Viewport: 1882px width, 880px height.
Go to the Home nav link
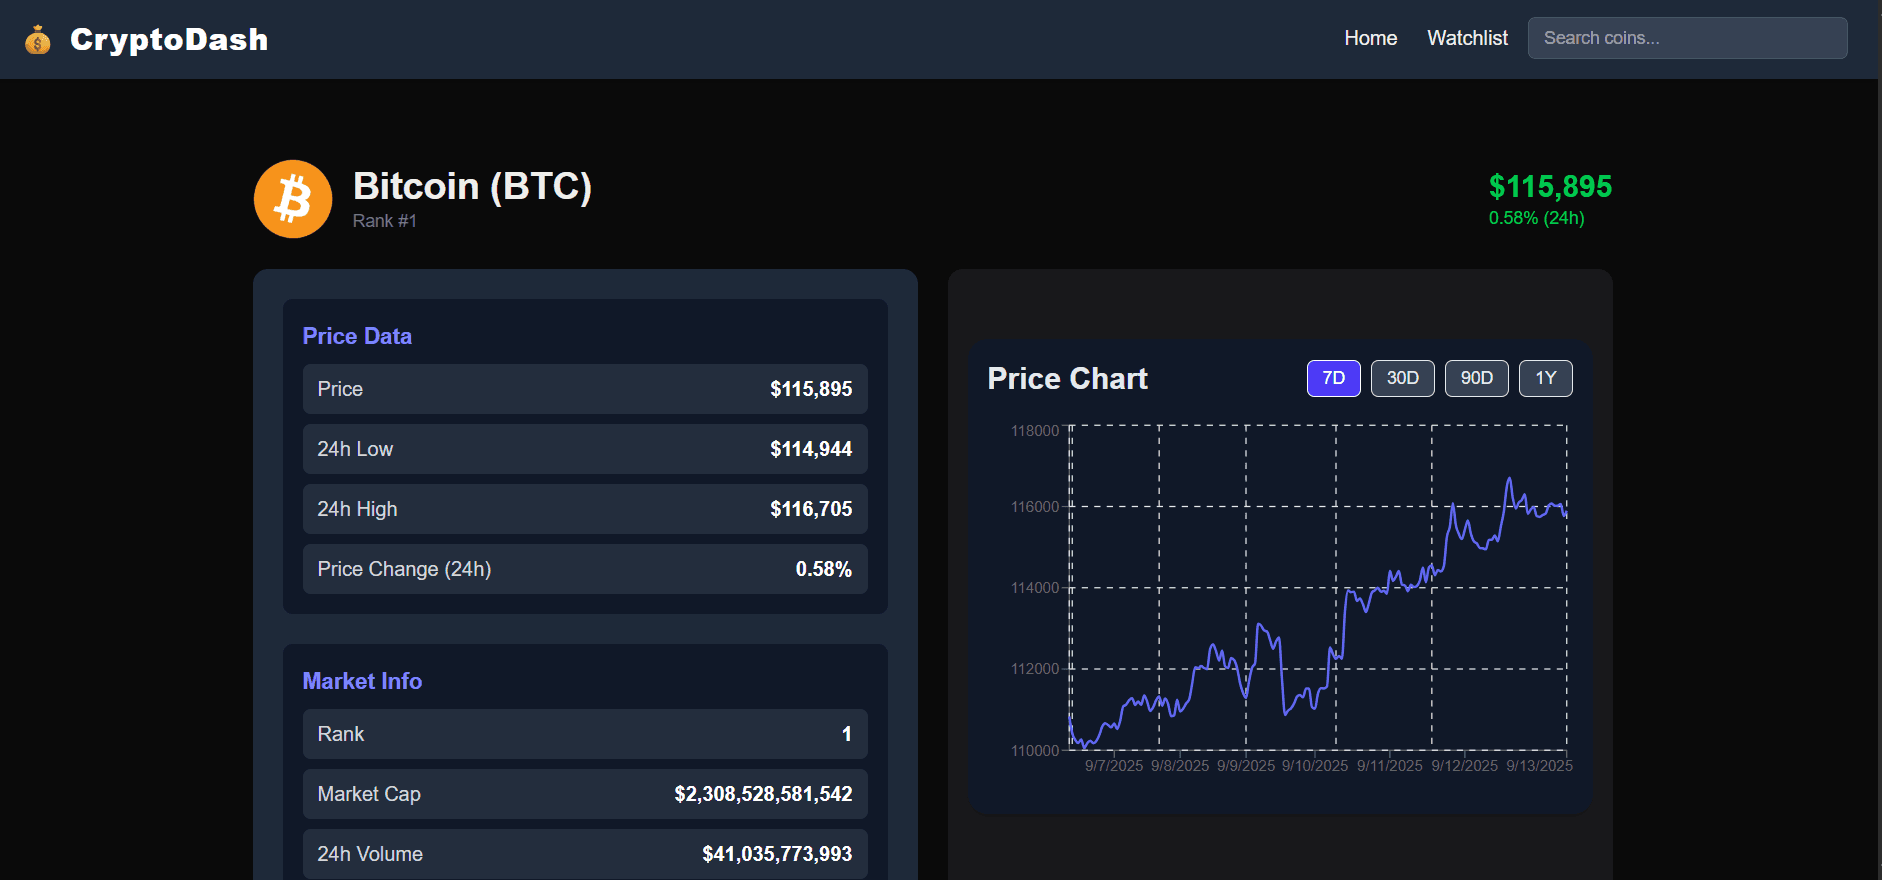[x=1370, y=38]
